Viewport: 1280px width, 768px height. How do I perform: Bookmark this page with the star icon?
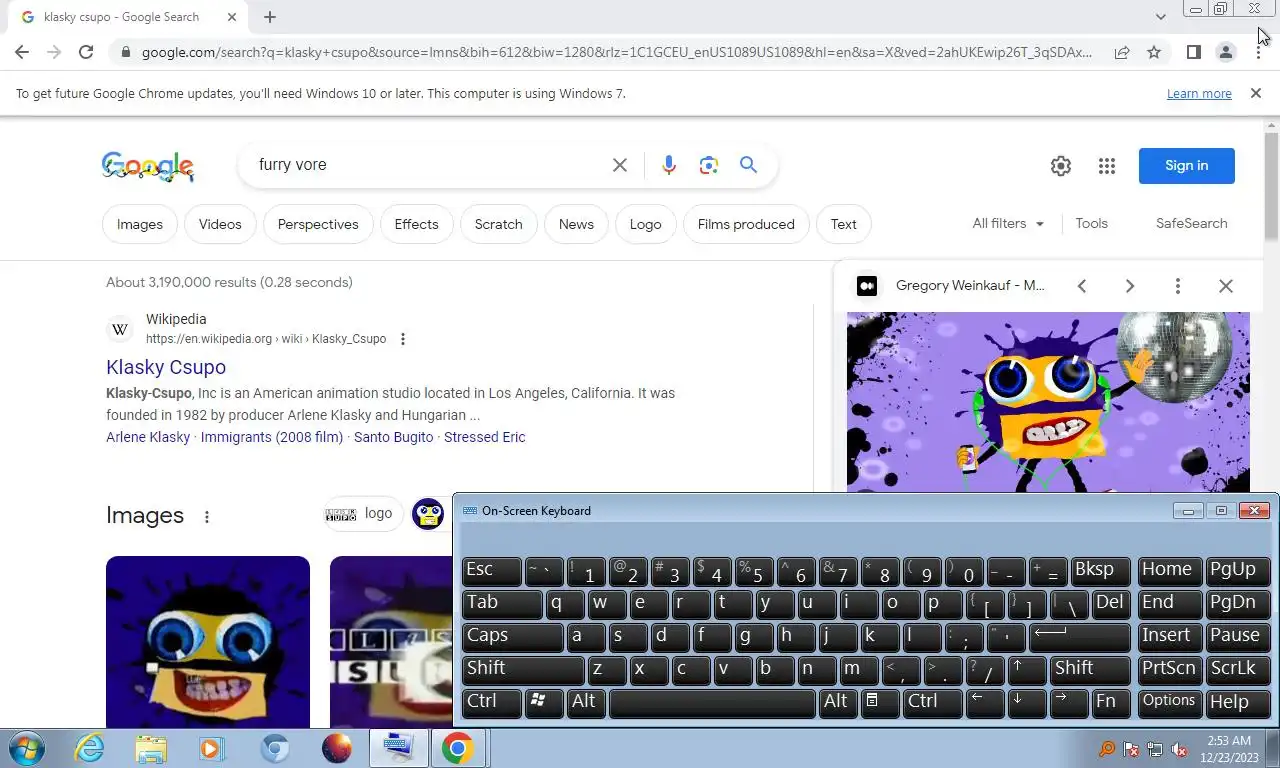[1154, 52]
